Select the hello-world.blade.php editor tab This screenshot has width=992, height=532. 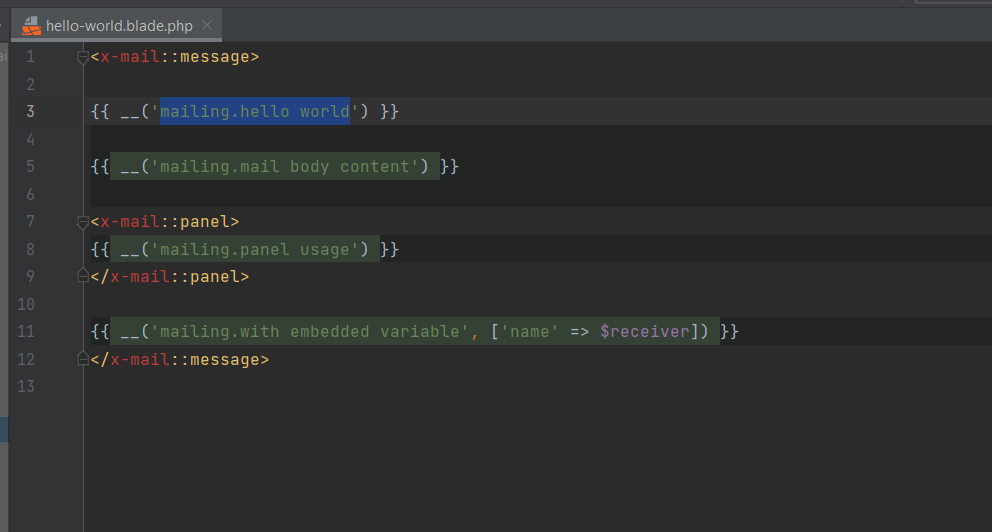[116, 25]
